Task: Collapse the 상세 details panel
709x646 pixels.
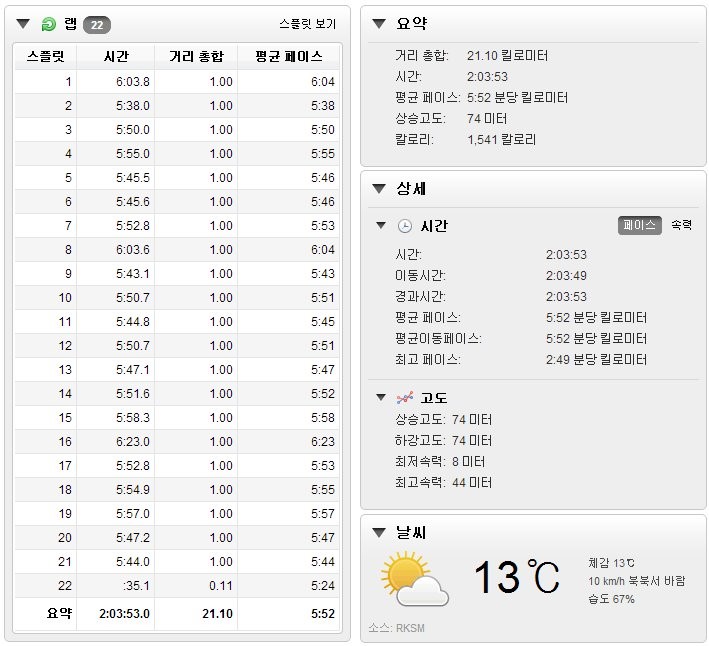Action: click(x=379, y=189)
